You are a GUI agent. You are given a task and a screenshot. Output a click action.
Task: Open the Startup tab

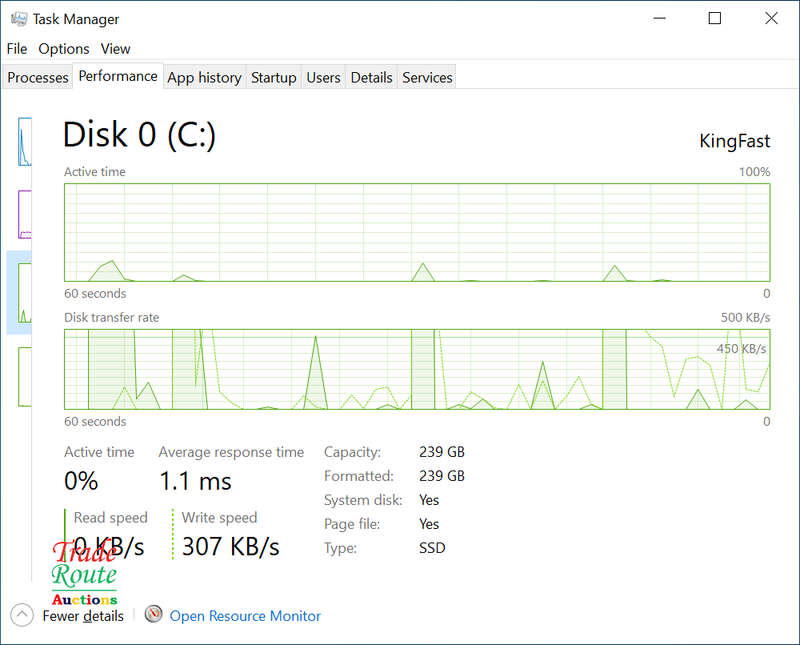273,78
